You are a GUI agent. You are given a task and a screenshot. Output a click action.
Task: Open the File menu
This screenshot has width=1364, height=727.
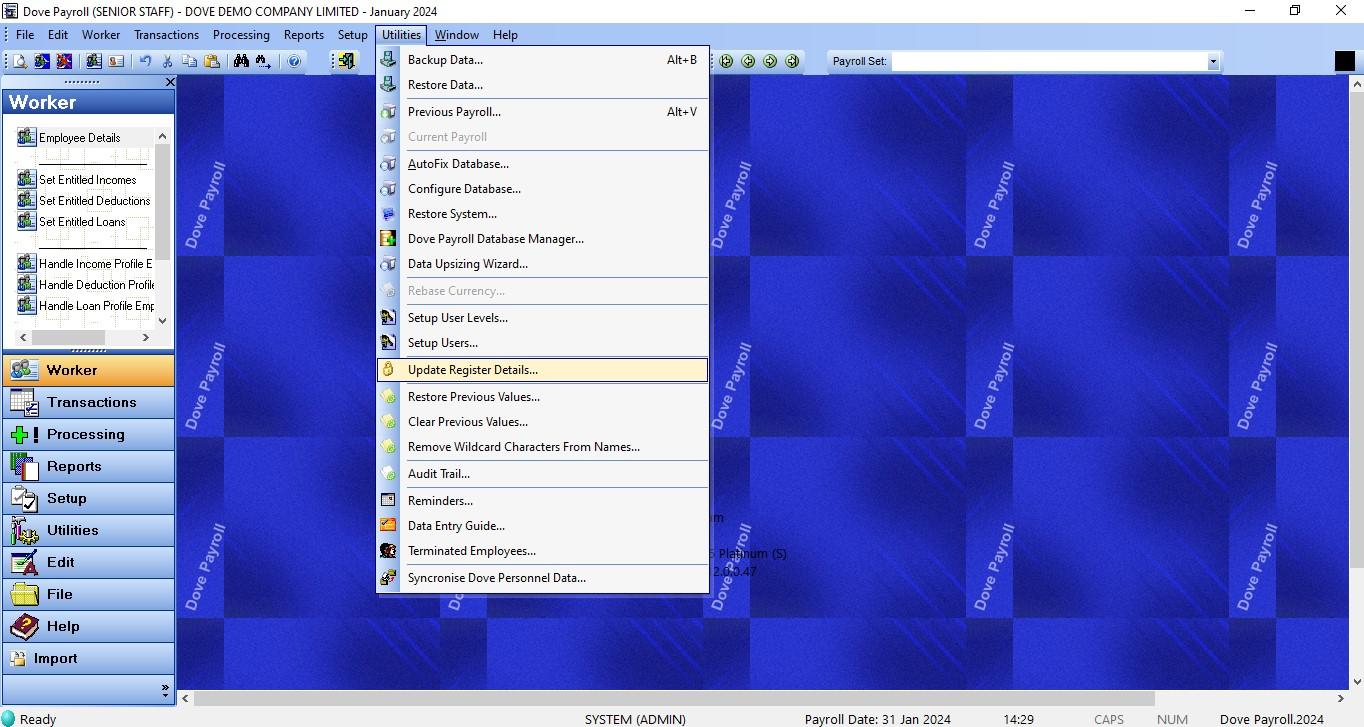click(x=25, y=34)
